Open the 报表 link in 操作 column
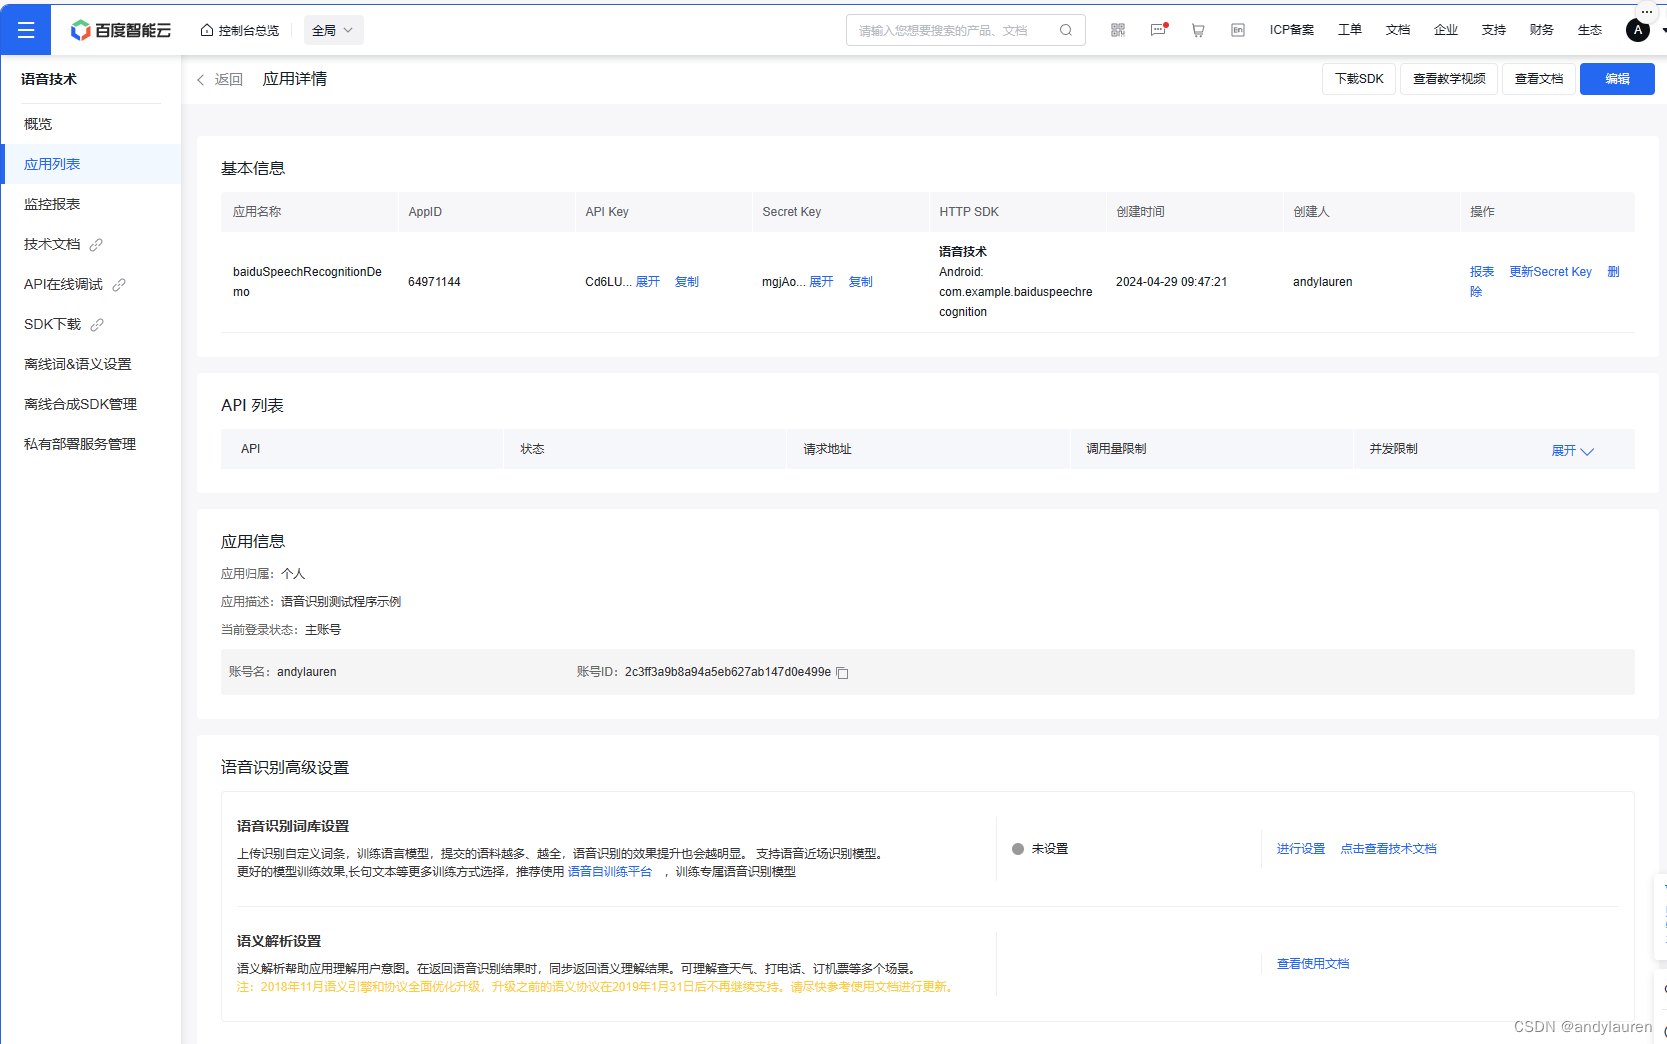 point(1482,272)
